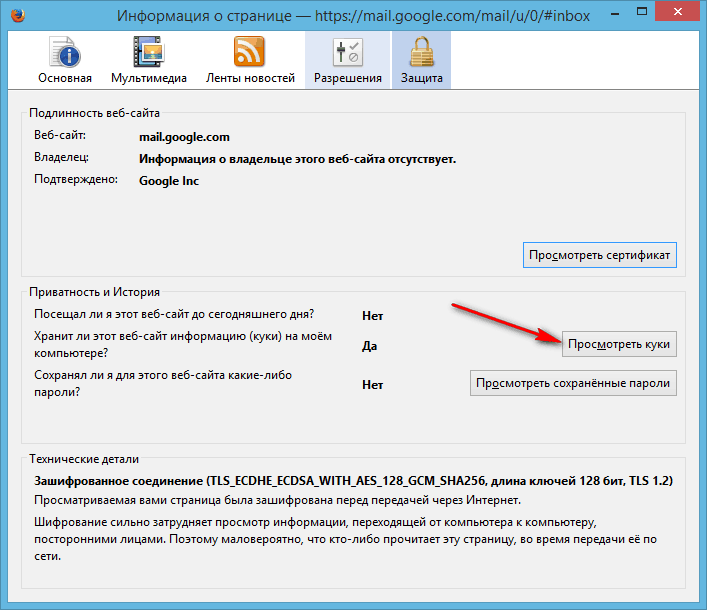Select the Разрешения permissions icon
707x610 pixels.
click(x=348, y=52)
